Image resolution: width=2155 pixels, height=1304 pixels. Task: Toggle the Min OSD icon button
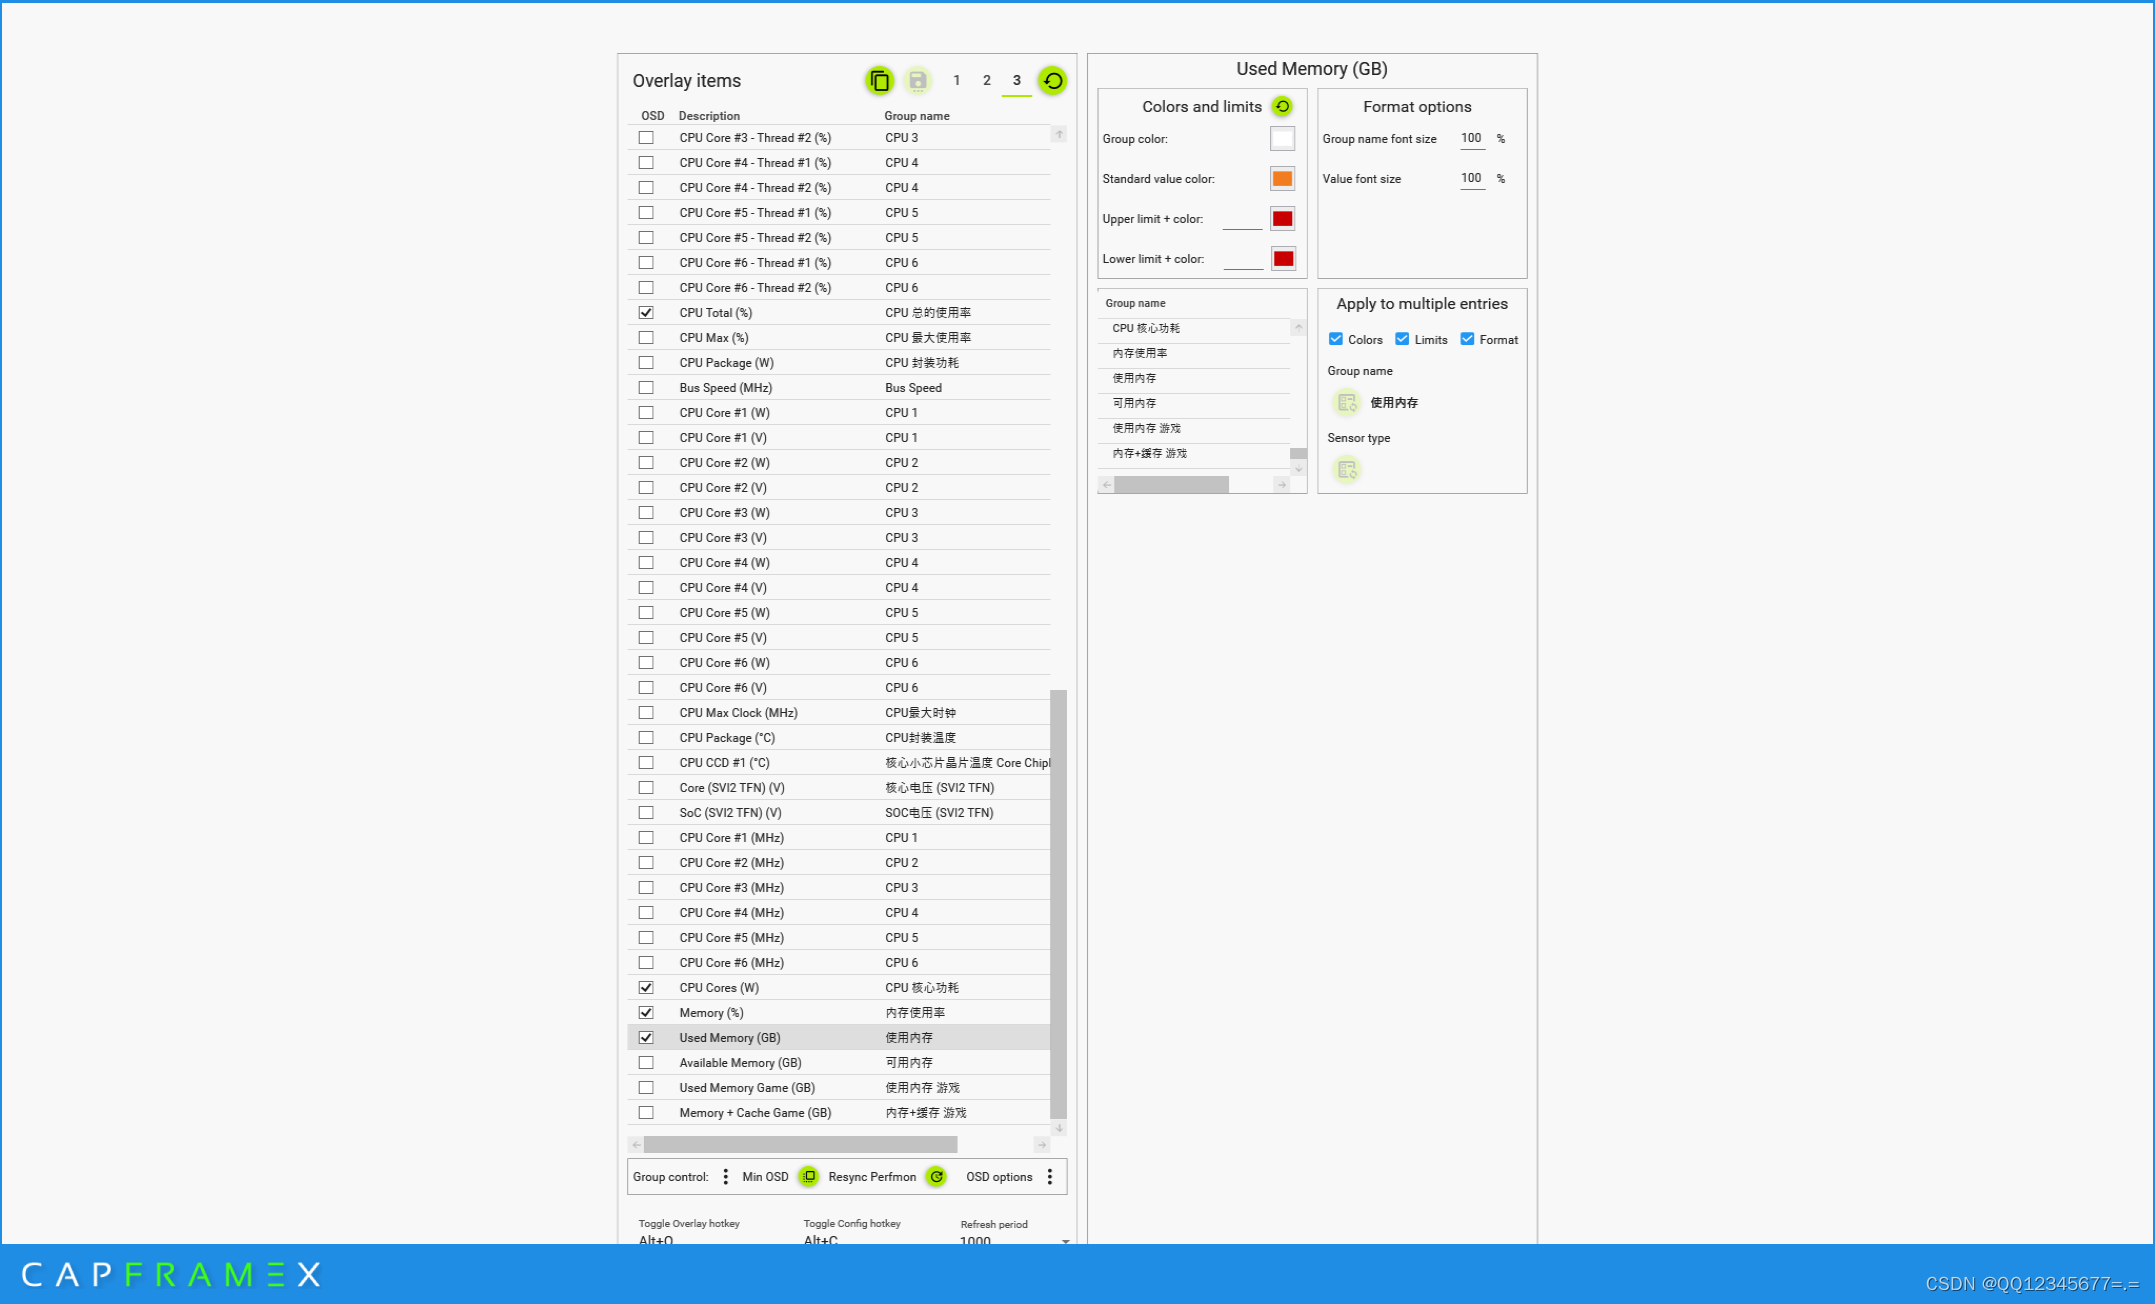(x=808, y=1176)
